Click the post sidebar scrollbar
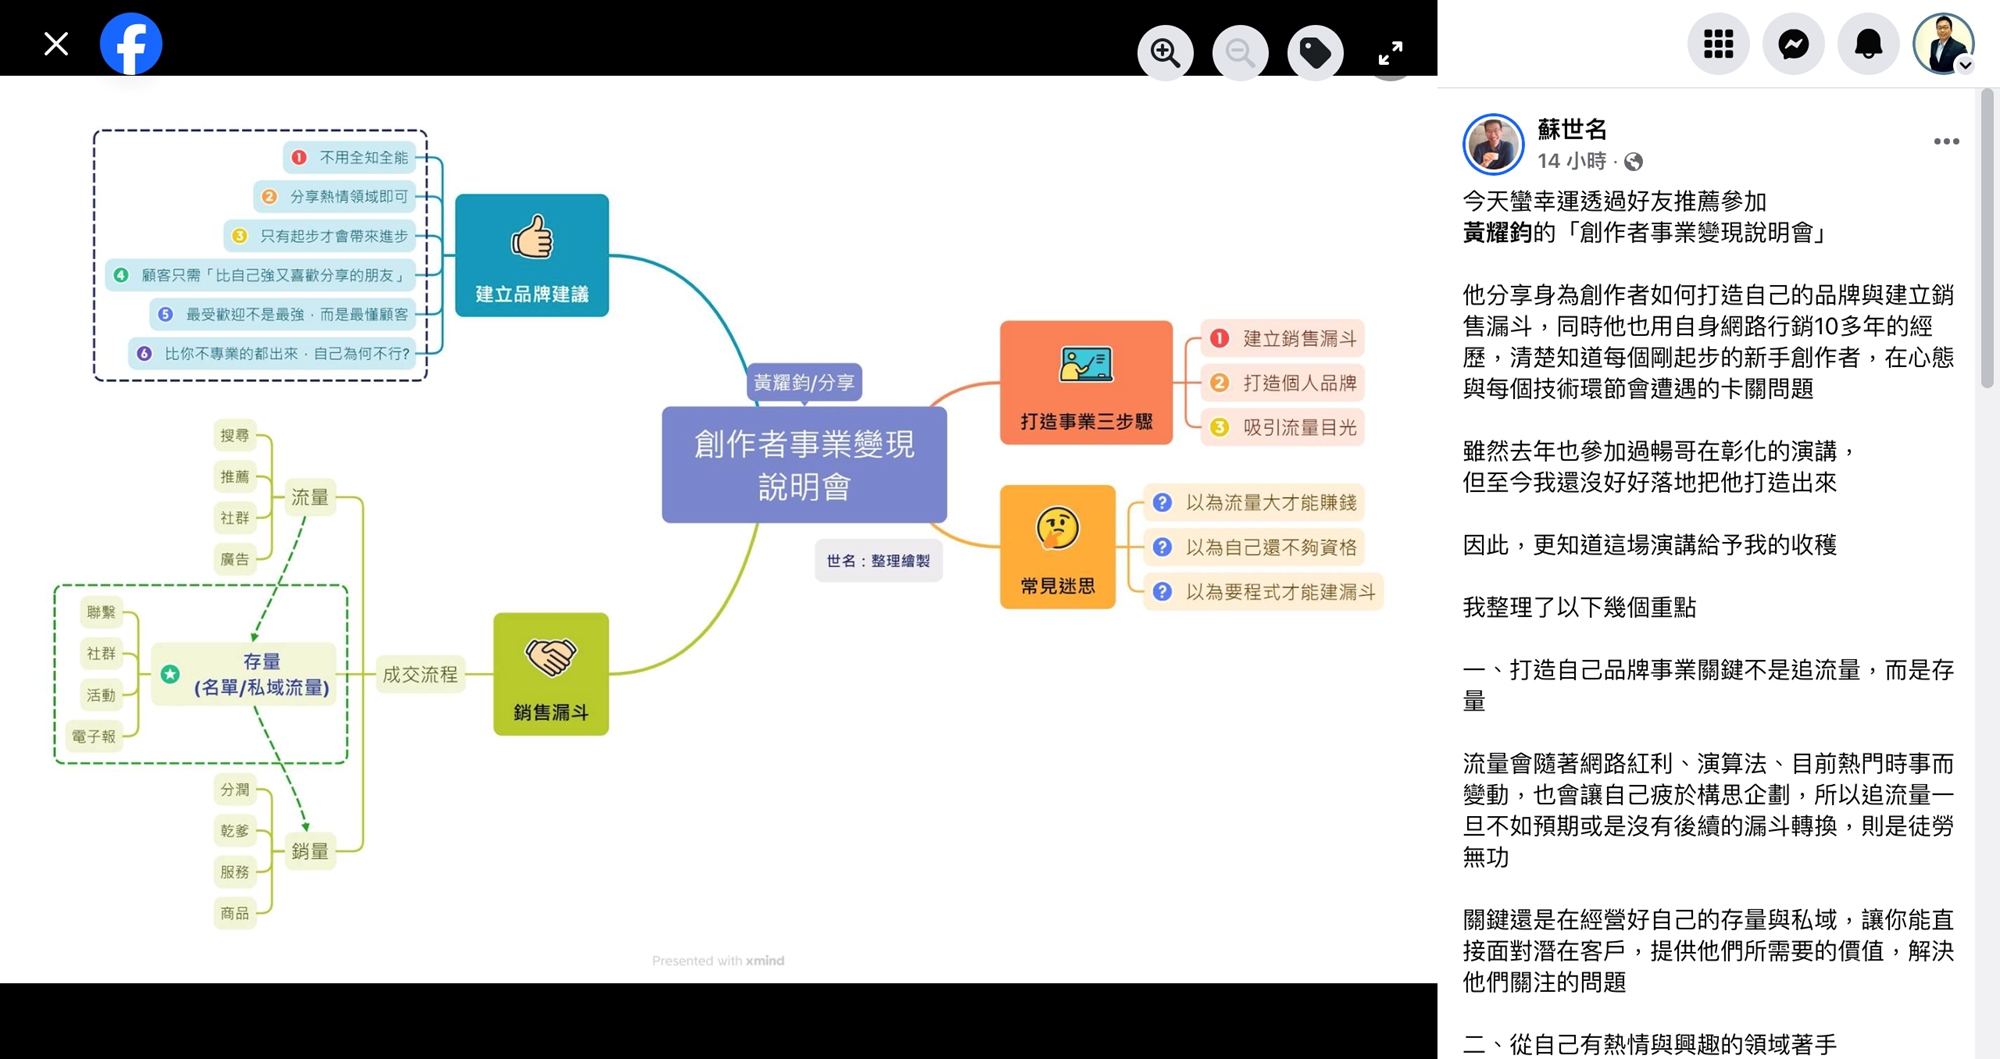 click(1986, 240)
